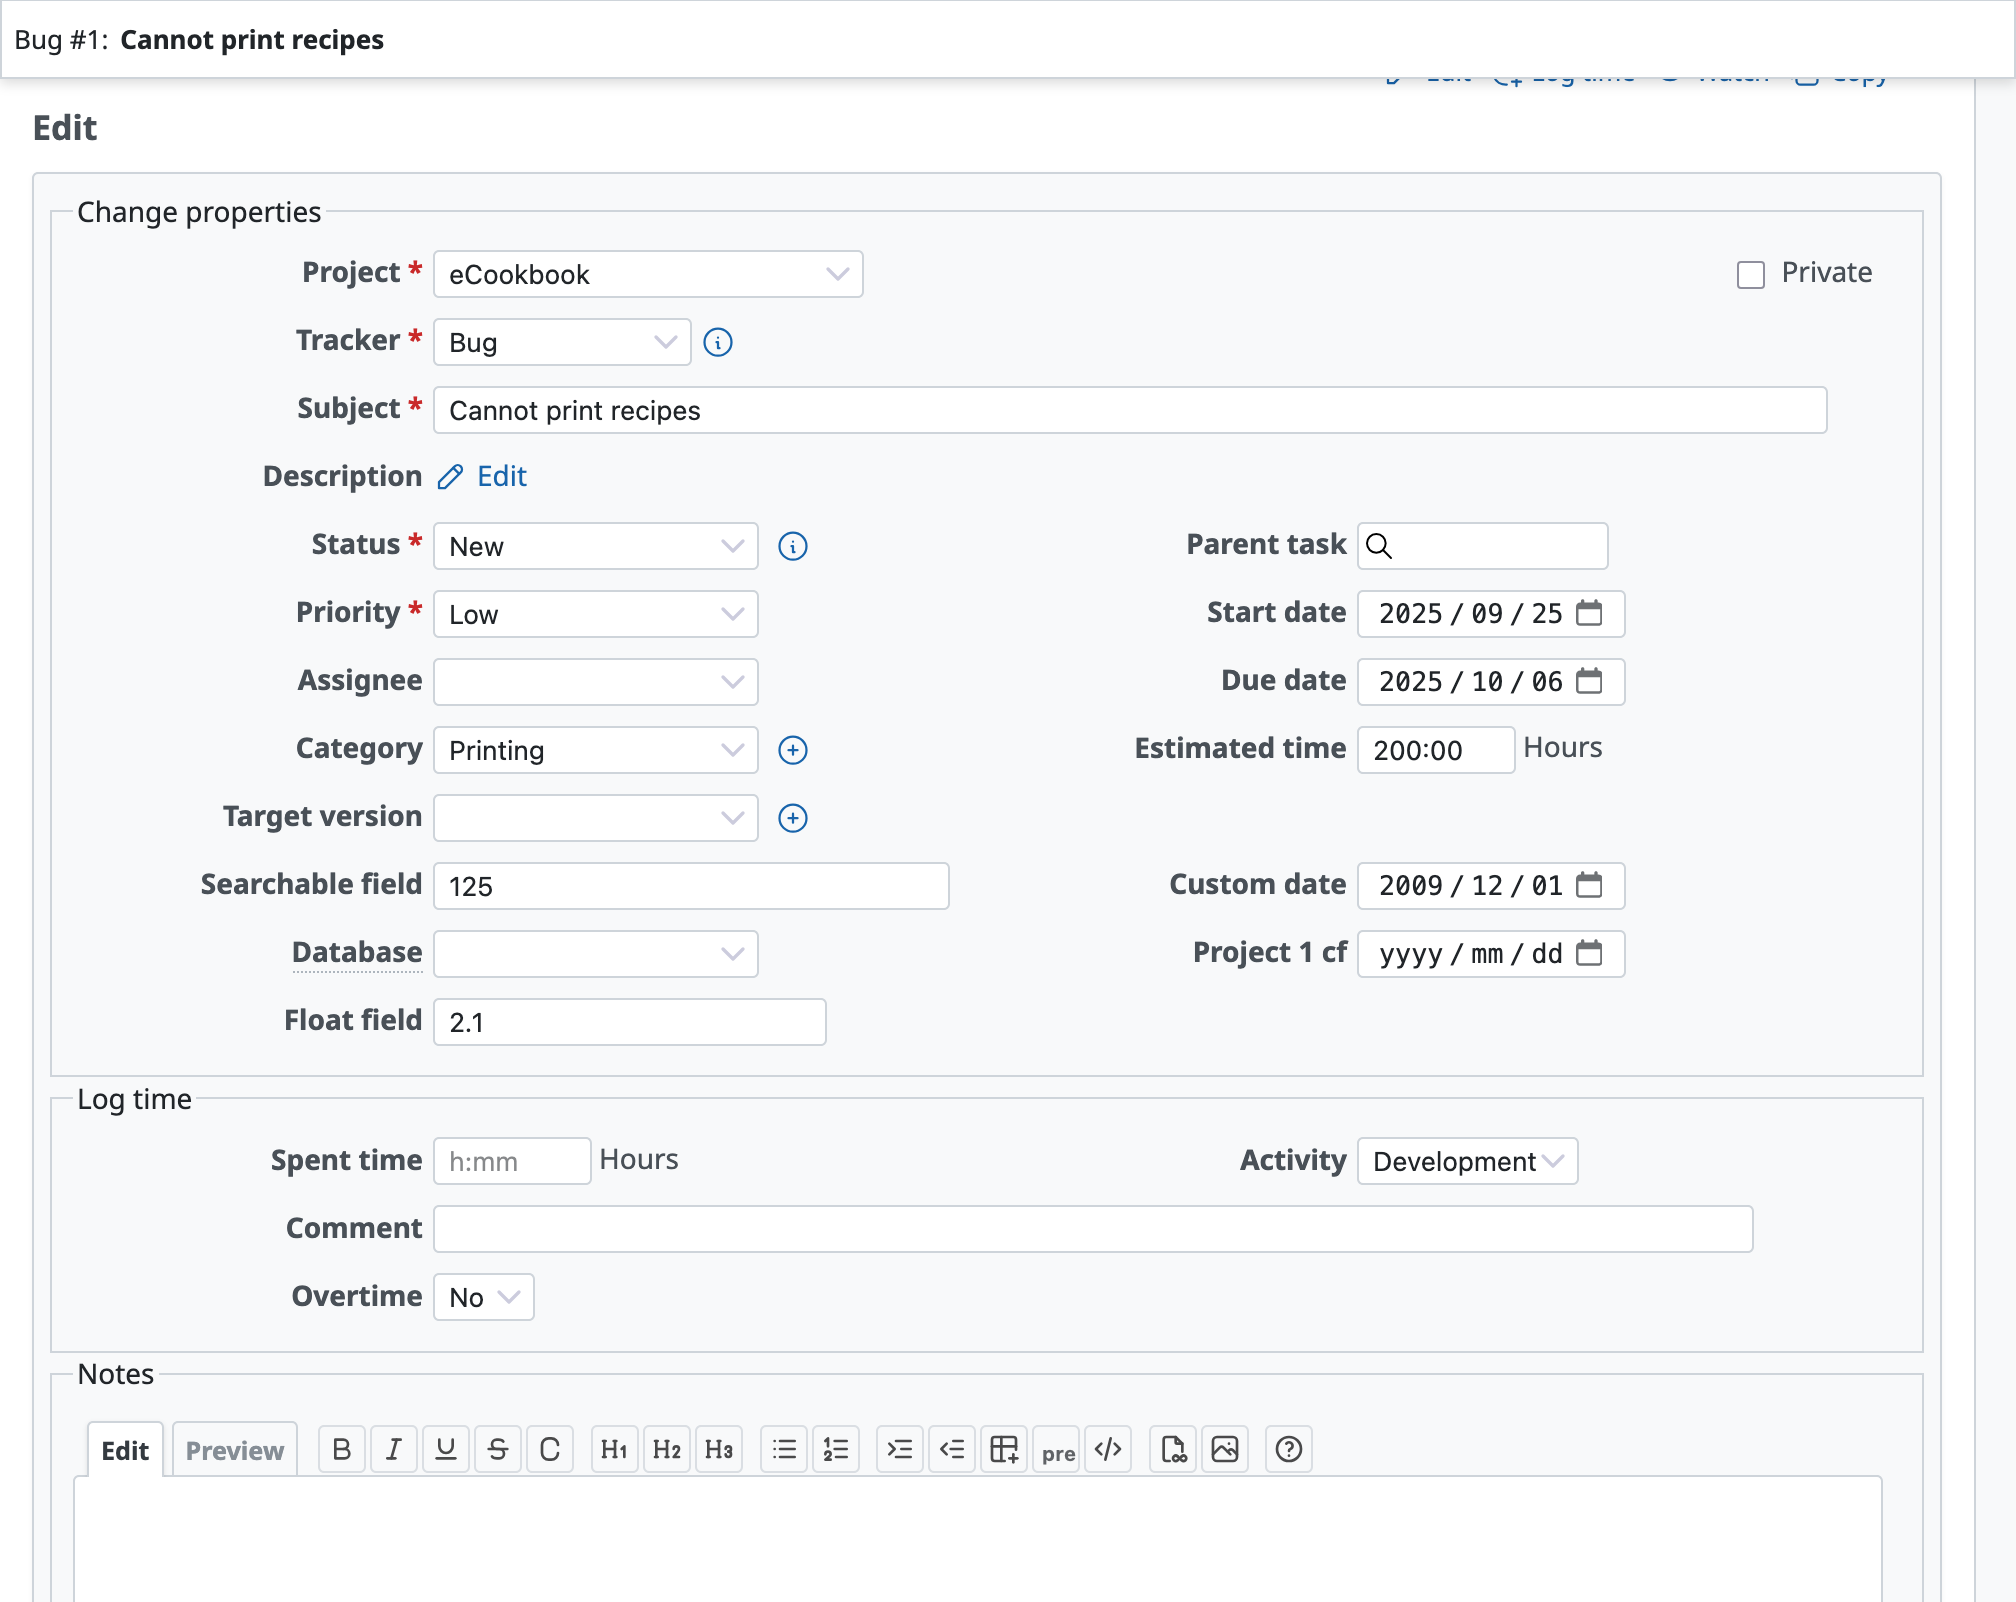Viewport: 2016px width, 1602px height.
Task: Click the insert table toolbar icon
Action: pyautogui.click(x=1004, y=1449)
